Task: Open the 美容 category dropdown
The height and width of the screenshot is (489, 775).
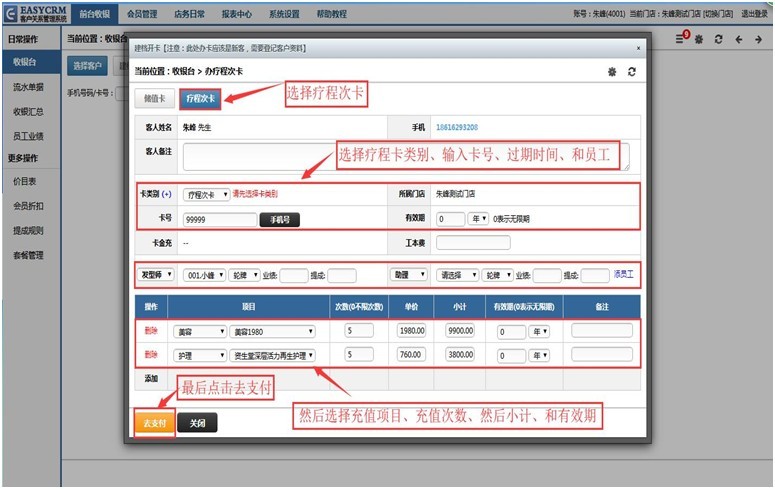Action: tap(200, 332)
